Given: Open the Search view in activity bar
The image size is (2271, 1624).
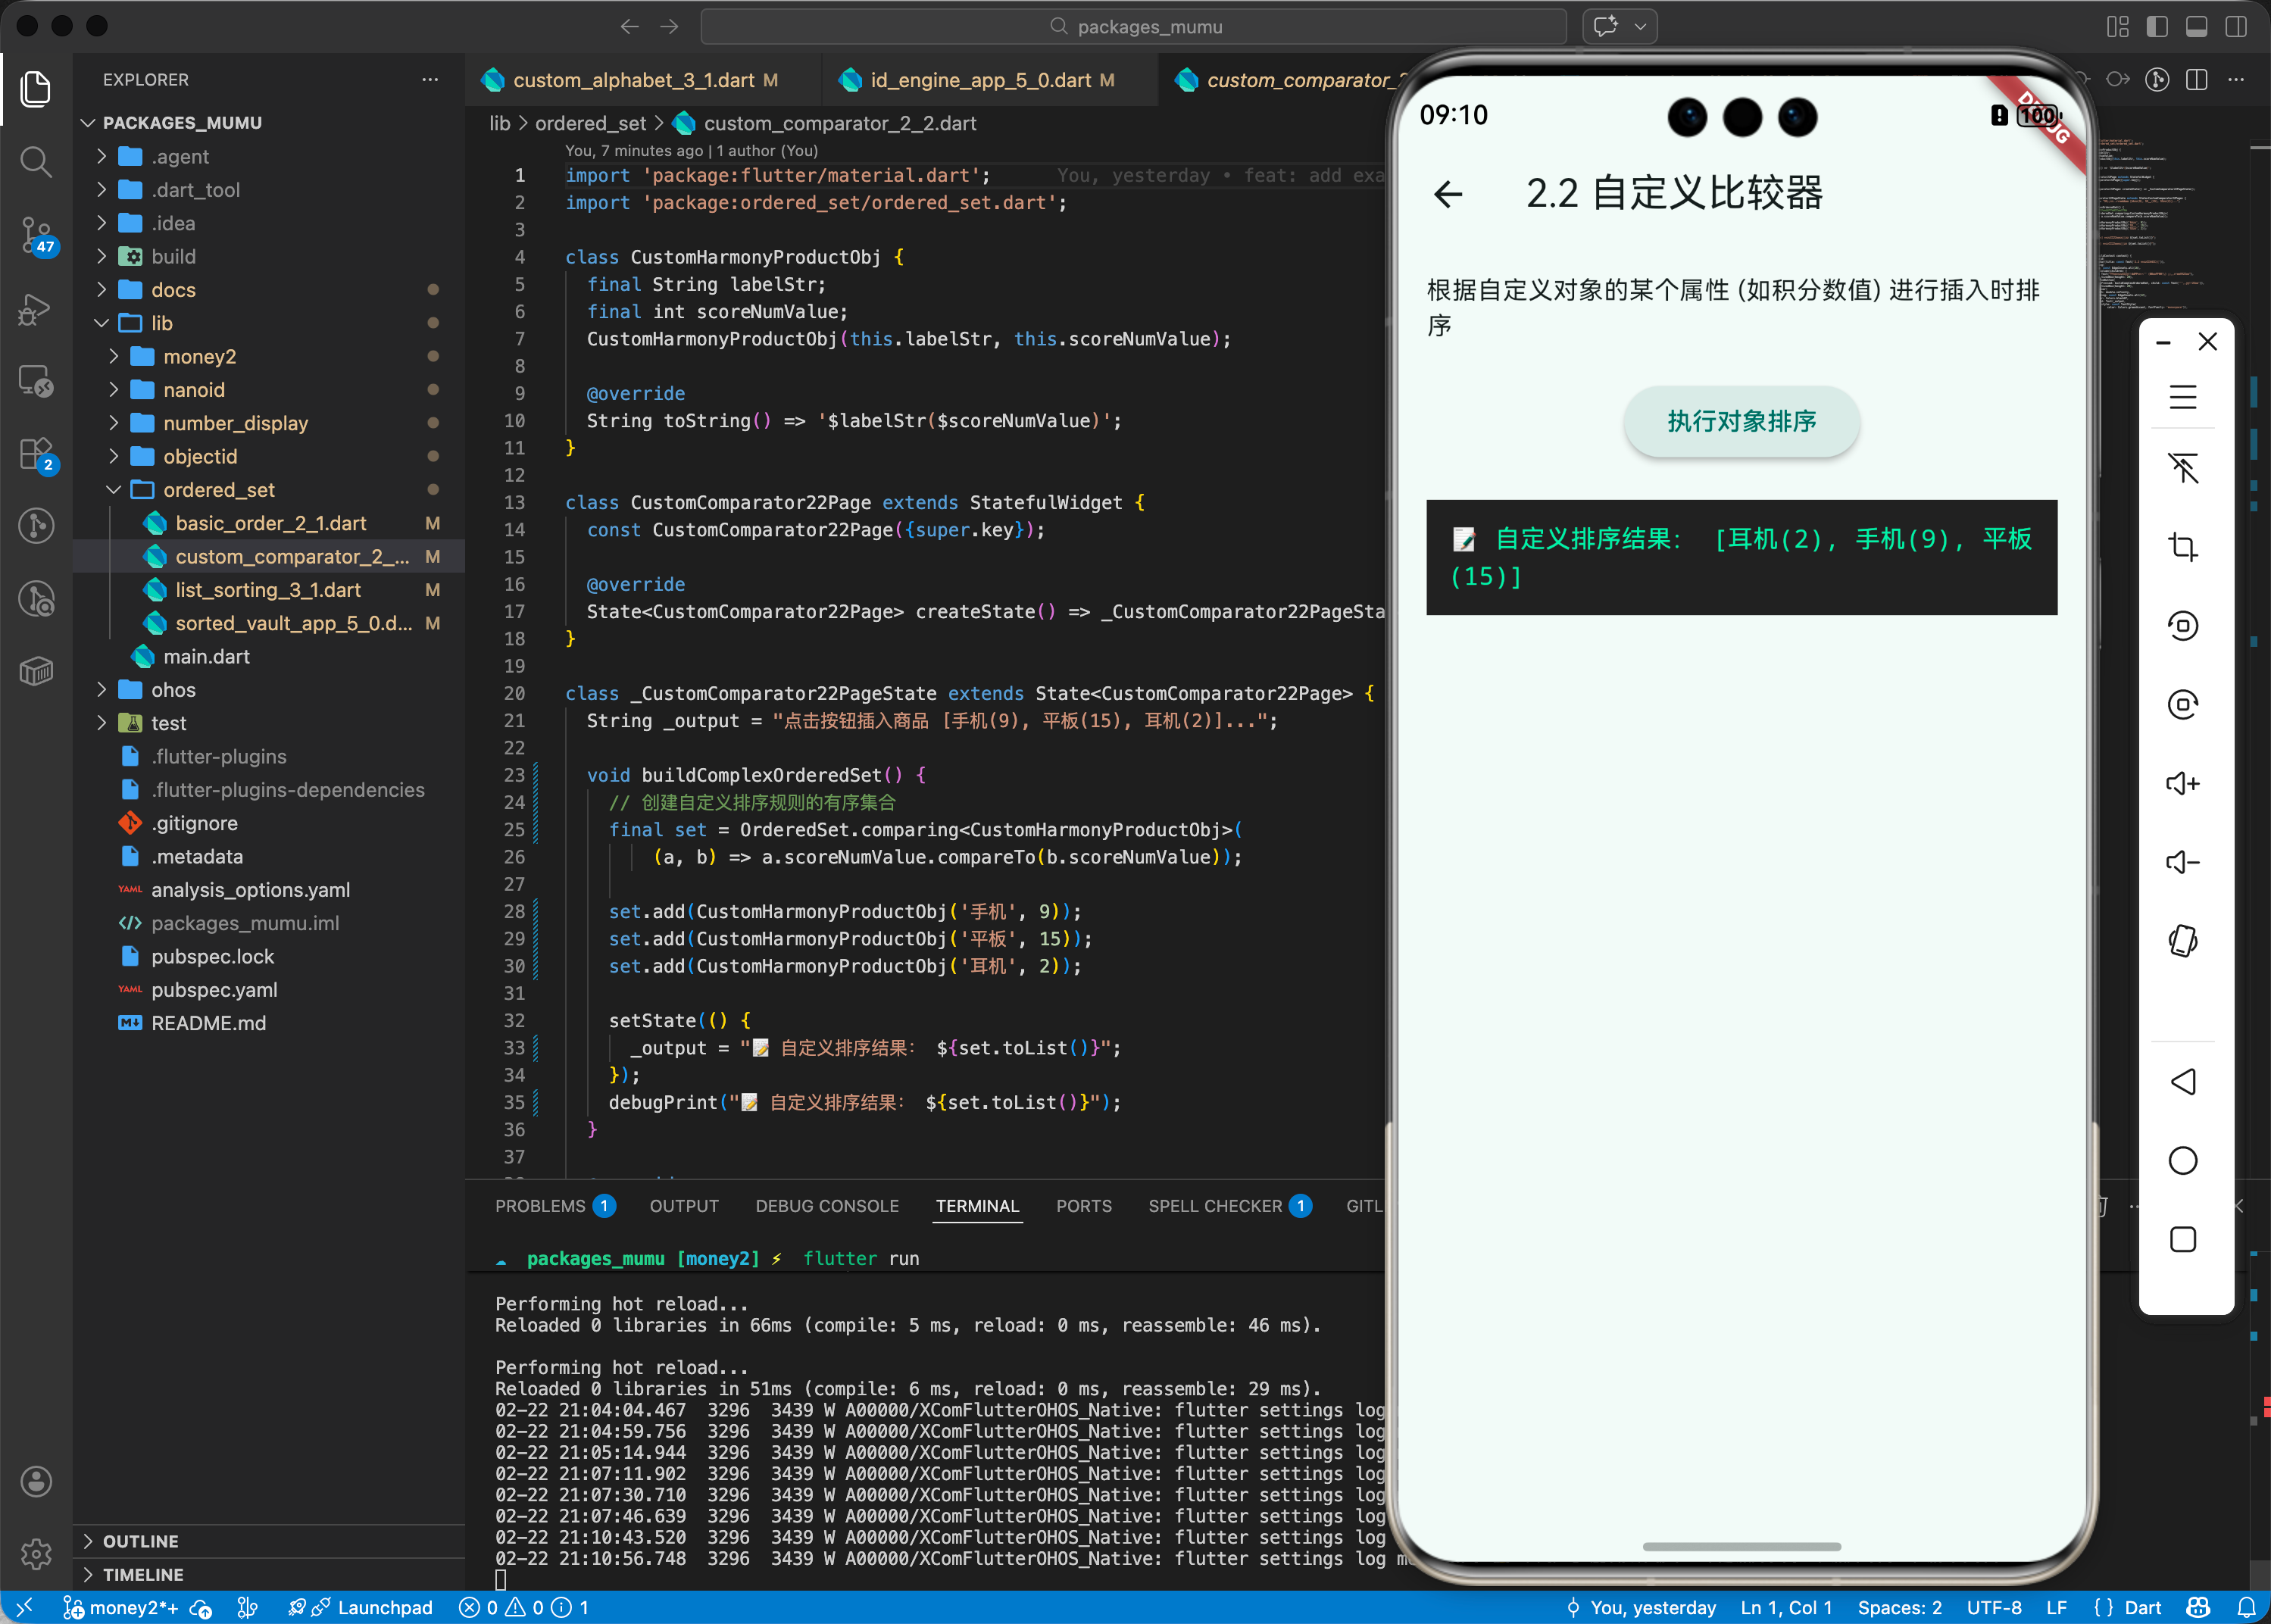Looking at the screenshot, I should [x=36, y=161].
